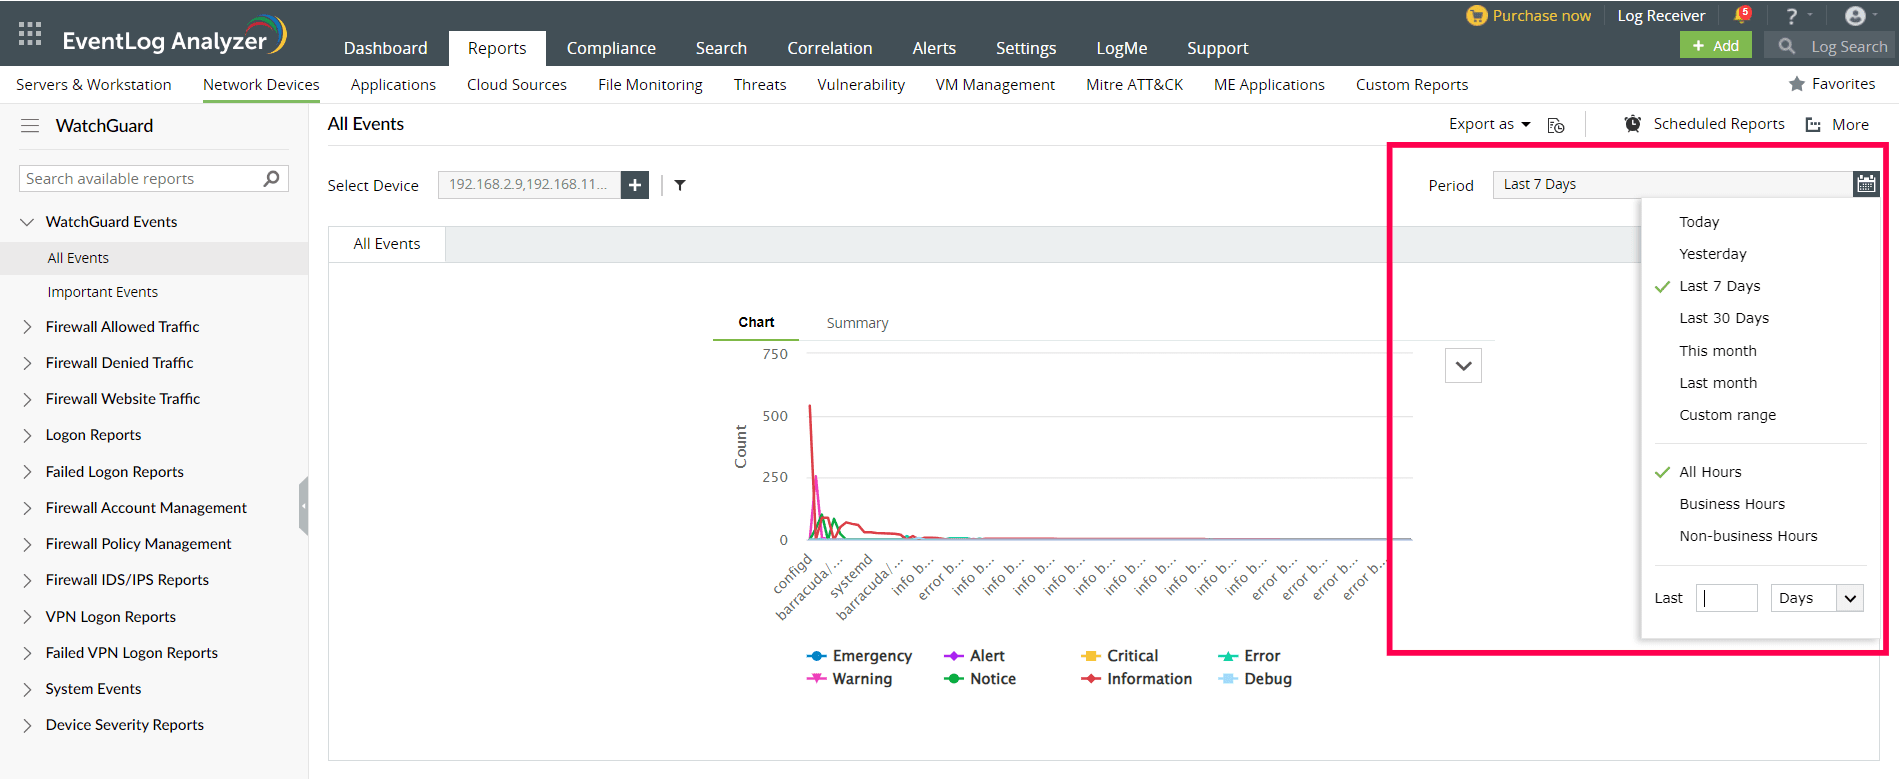This screenshot has width=1899, height=779.
Task: Click the notification bell icon
Action: click(1741, 16)
